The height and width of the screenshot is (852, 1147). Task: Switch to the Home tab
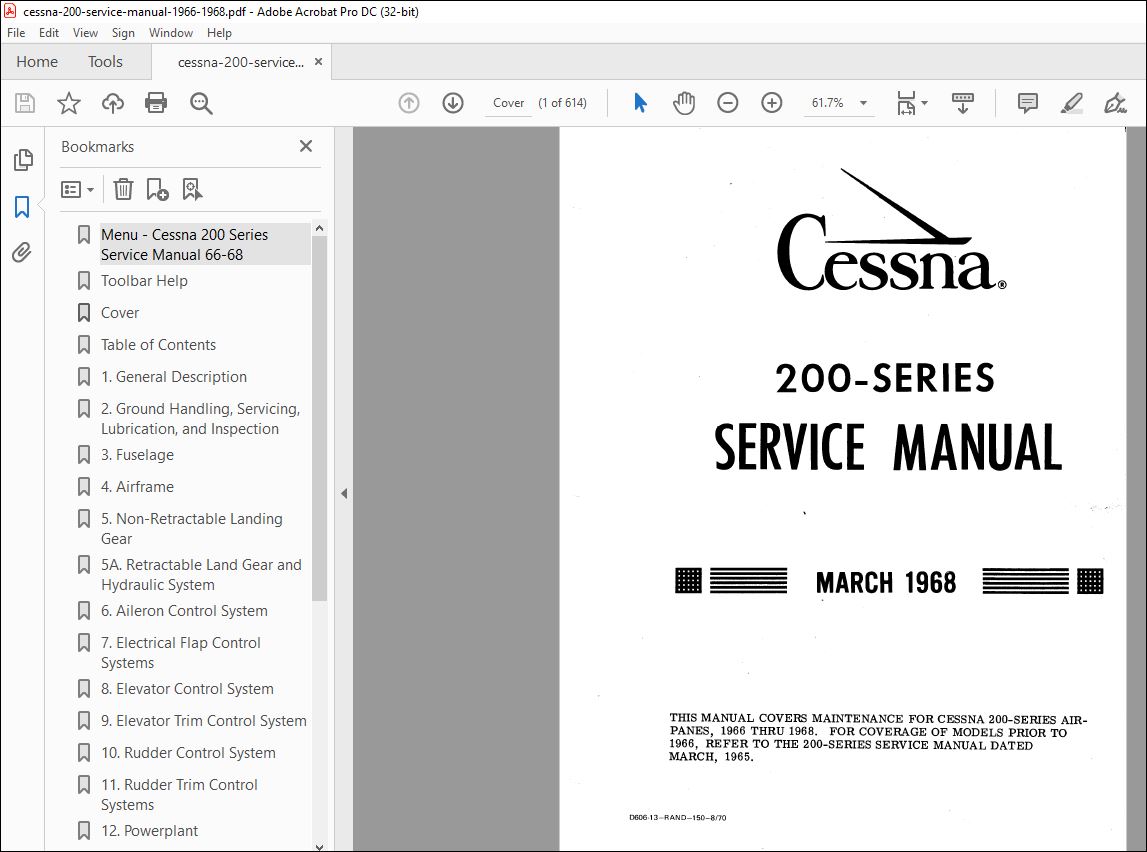[x=37, y=62]
